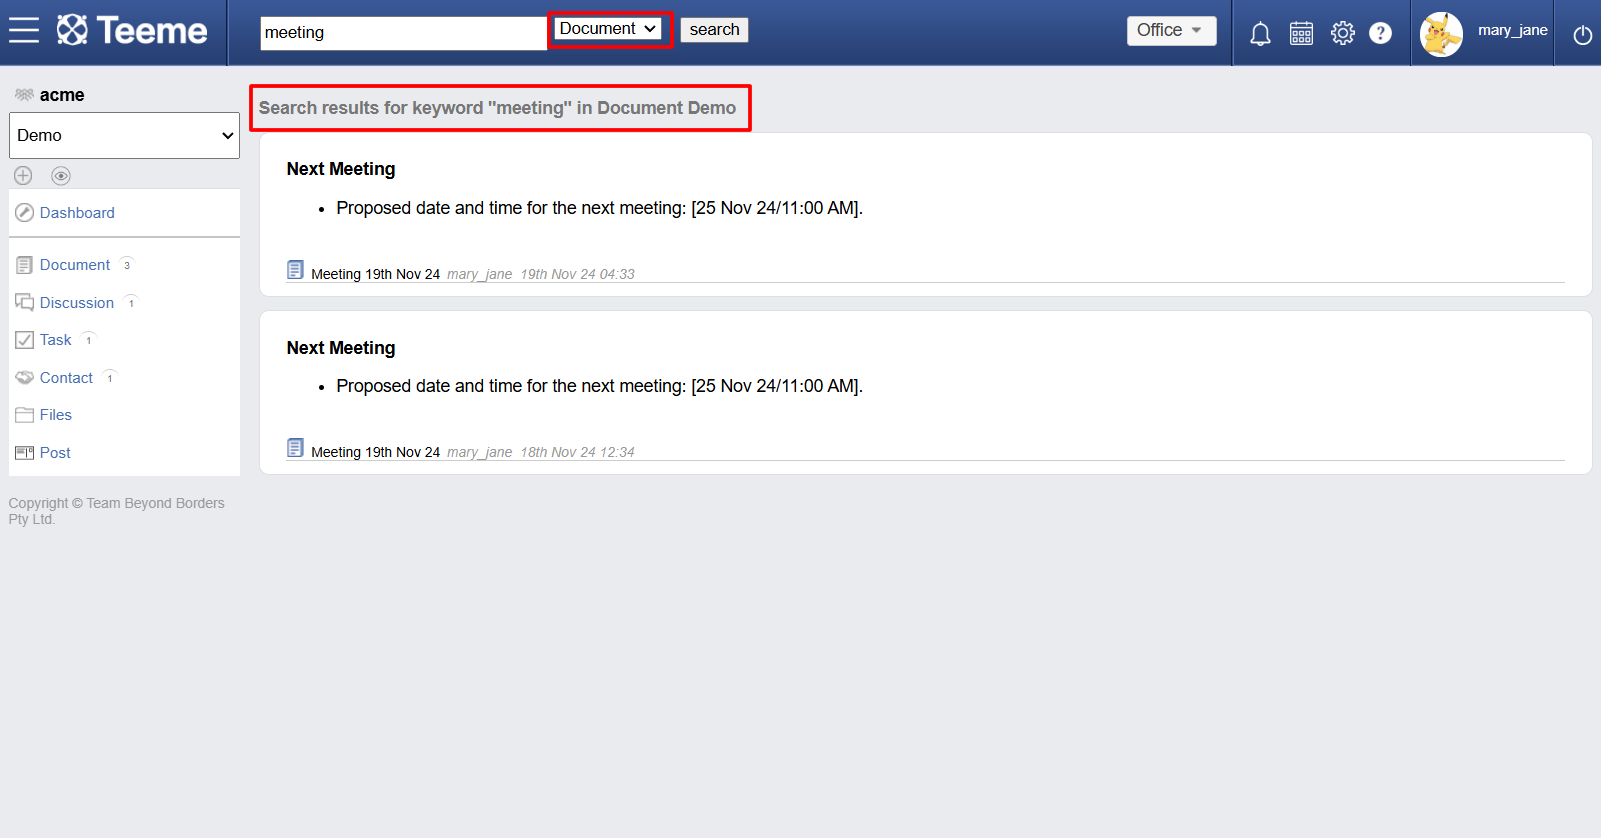Click the Files folder icon
The image size is (1601, 838).
tap(25, 415)
